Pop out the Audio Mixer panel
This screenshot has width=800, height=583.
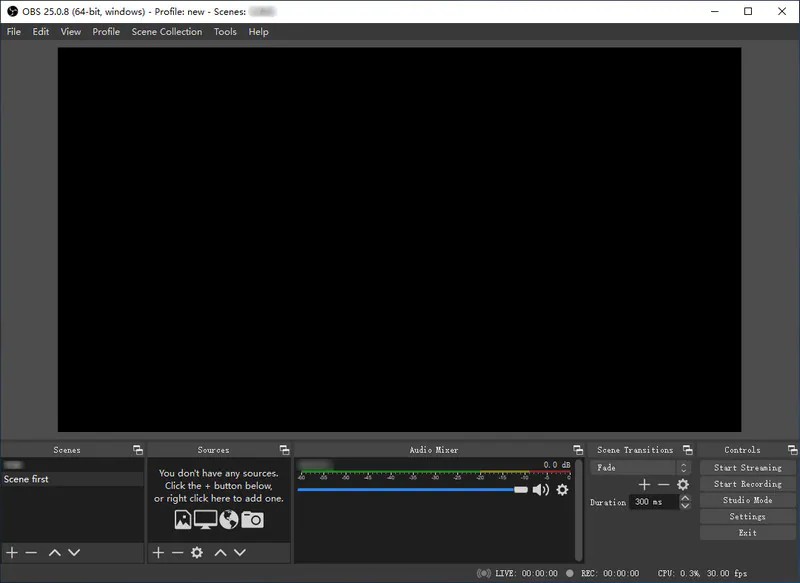[x=577, y=449]
